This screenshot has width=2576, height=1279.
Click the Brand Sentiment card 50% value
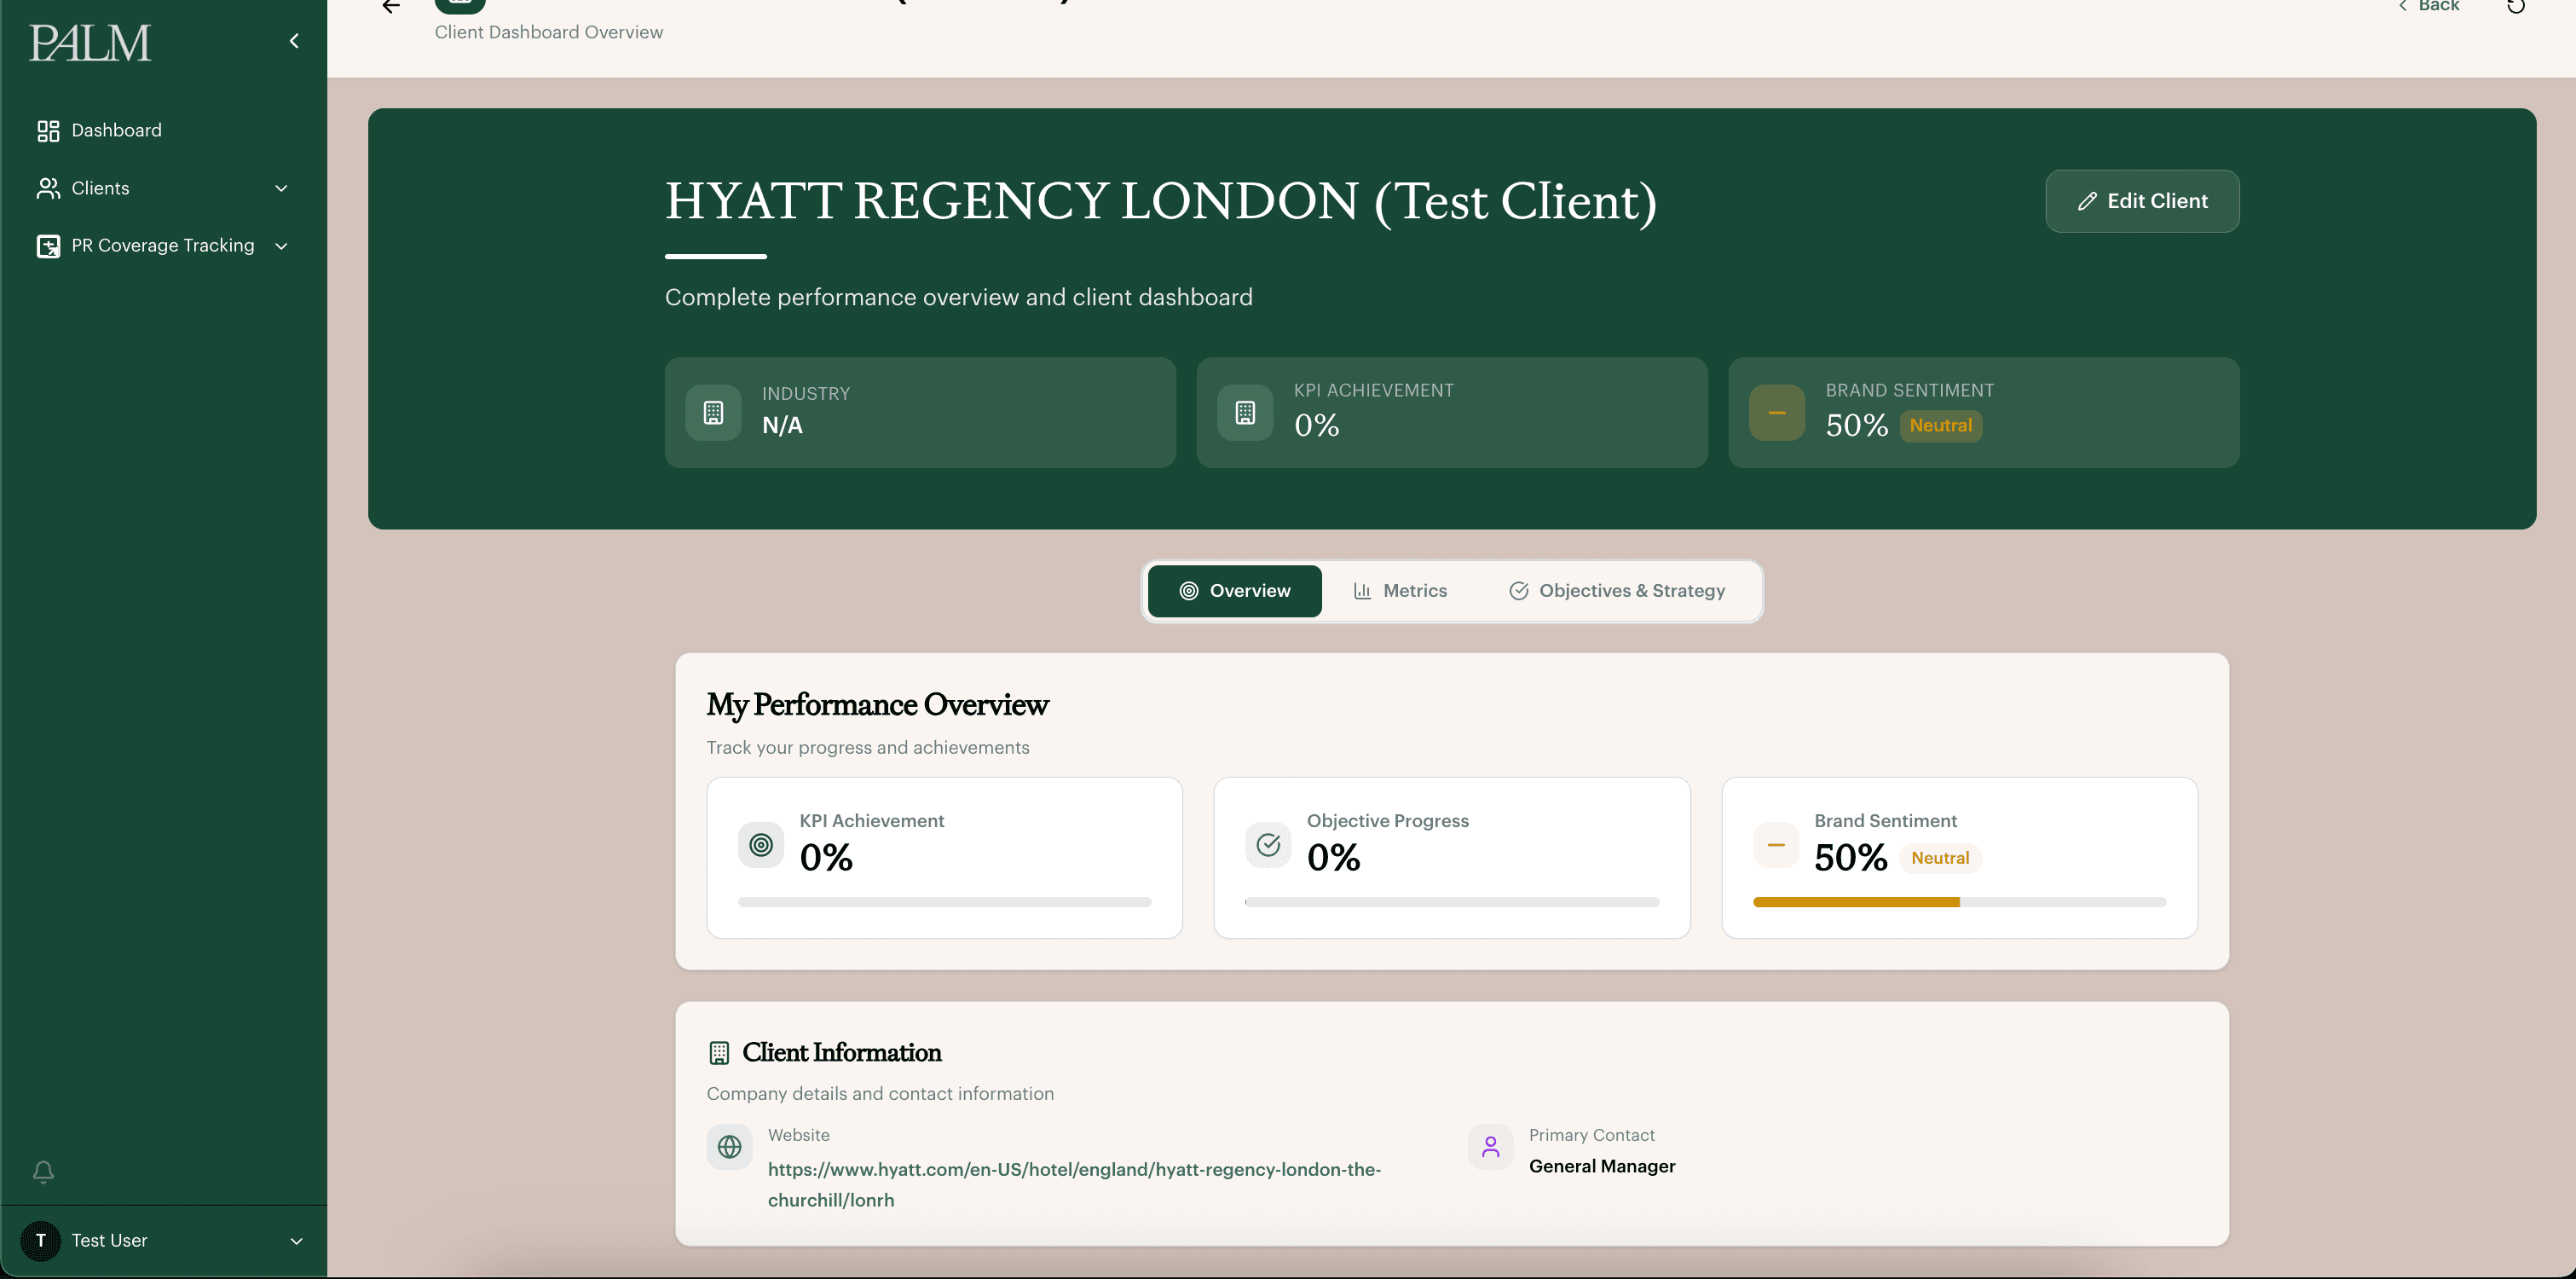(1850, 858)
